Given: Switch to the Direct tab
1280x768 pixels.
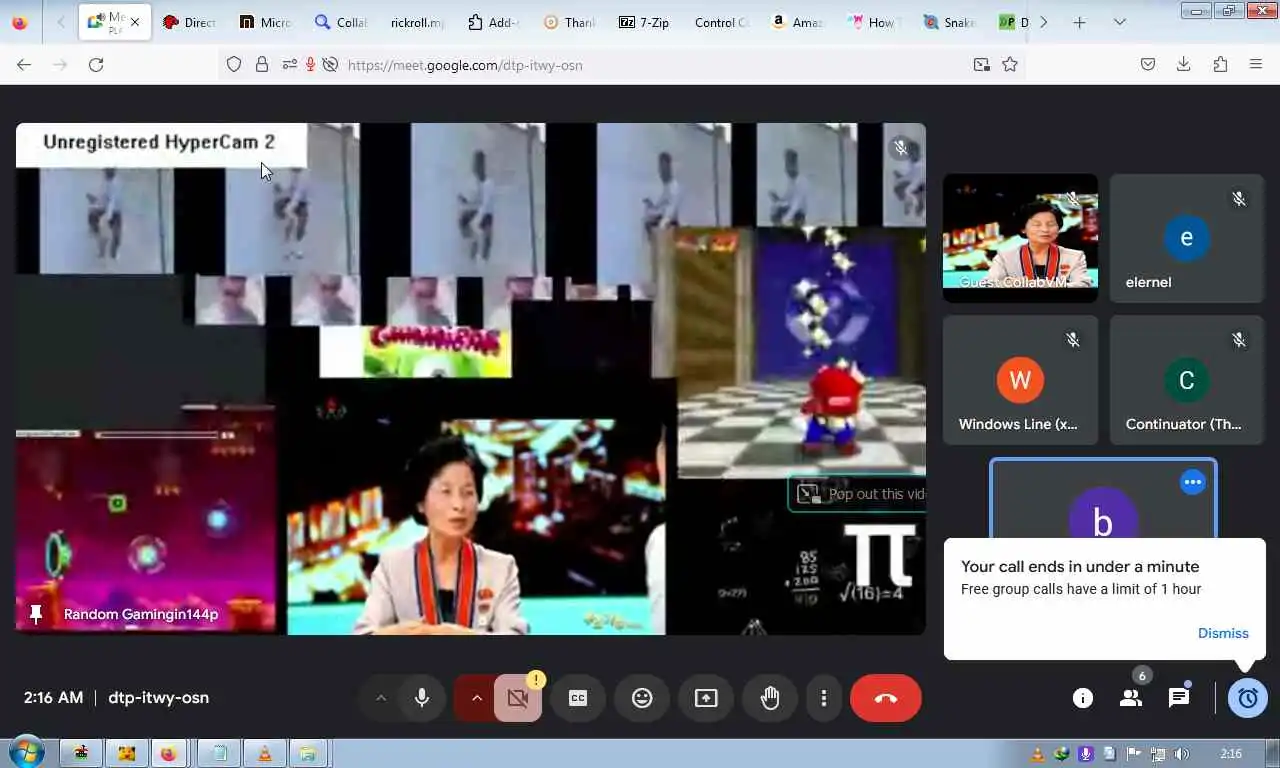Looking at the screenshot, I should [189, 22].
